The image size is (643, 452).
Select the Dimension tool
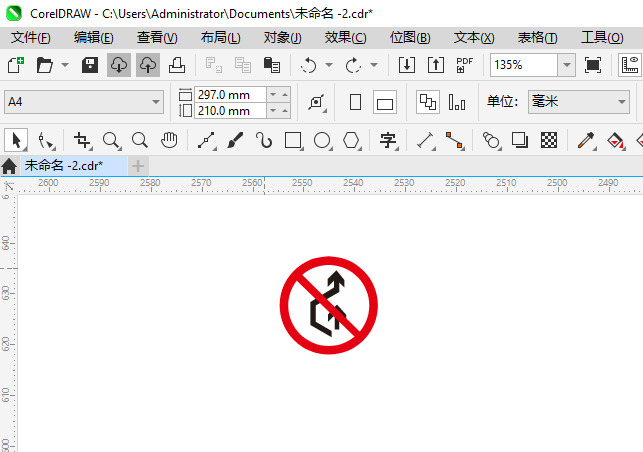(425, 141)
